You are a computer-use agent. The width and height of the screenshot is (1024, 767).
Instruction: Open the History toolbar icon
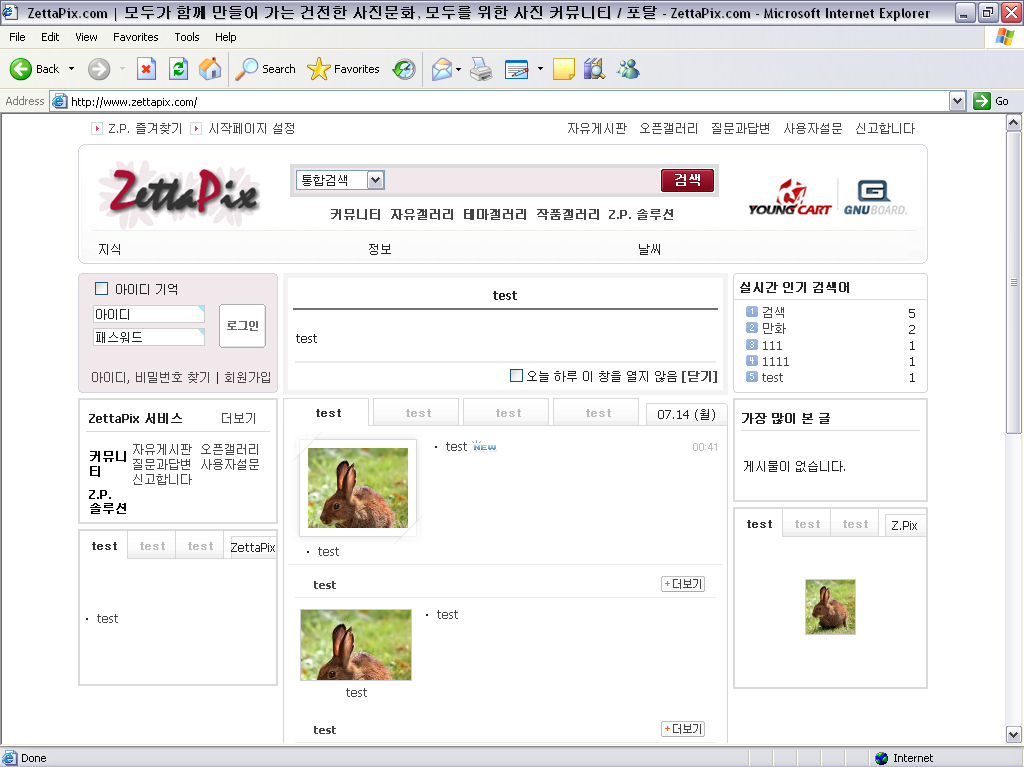[x=404, y=69]
